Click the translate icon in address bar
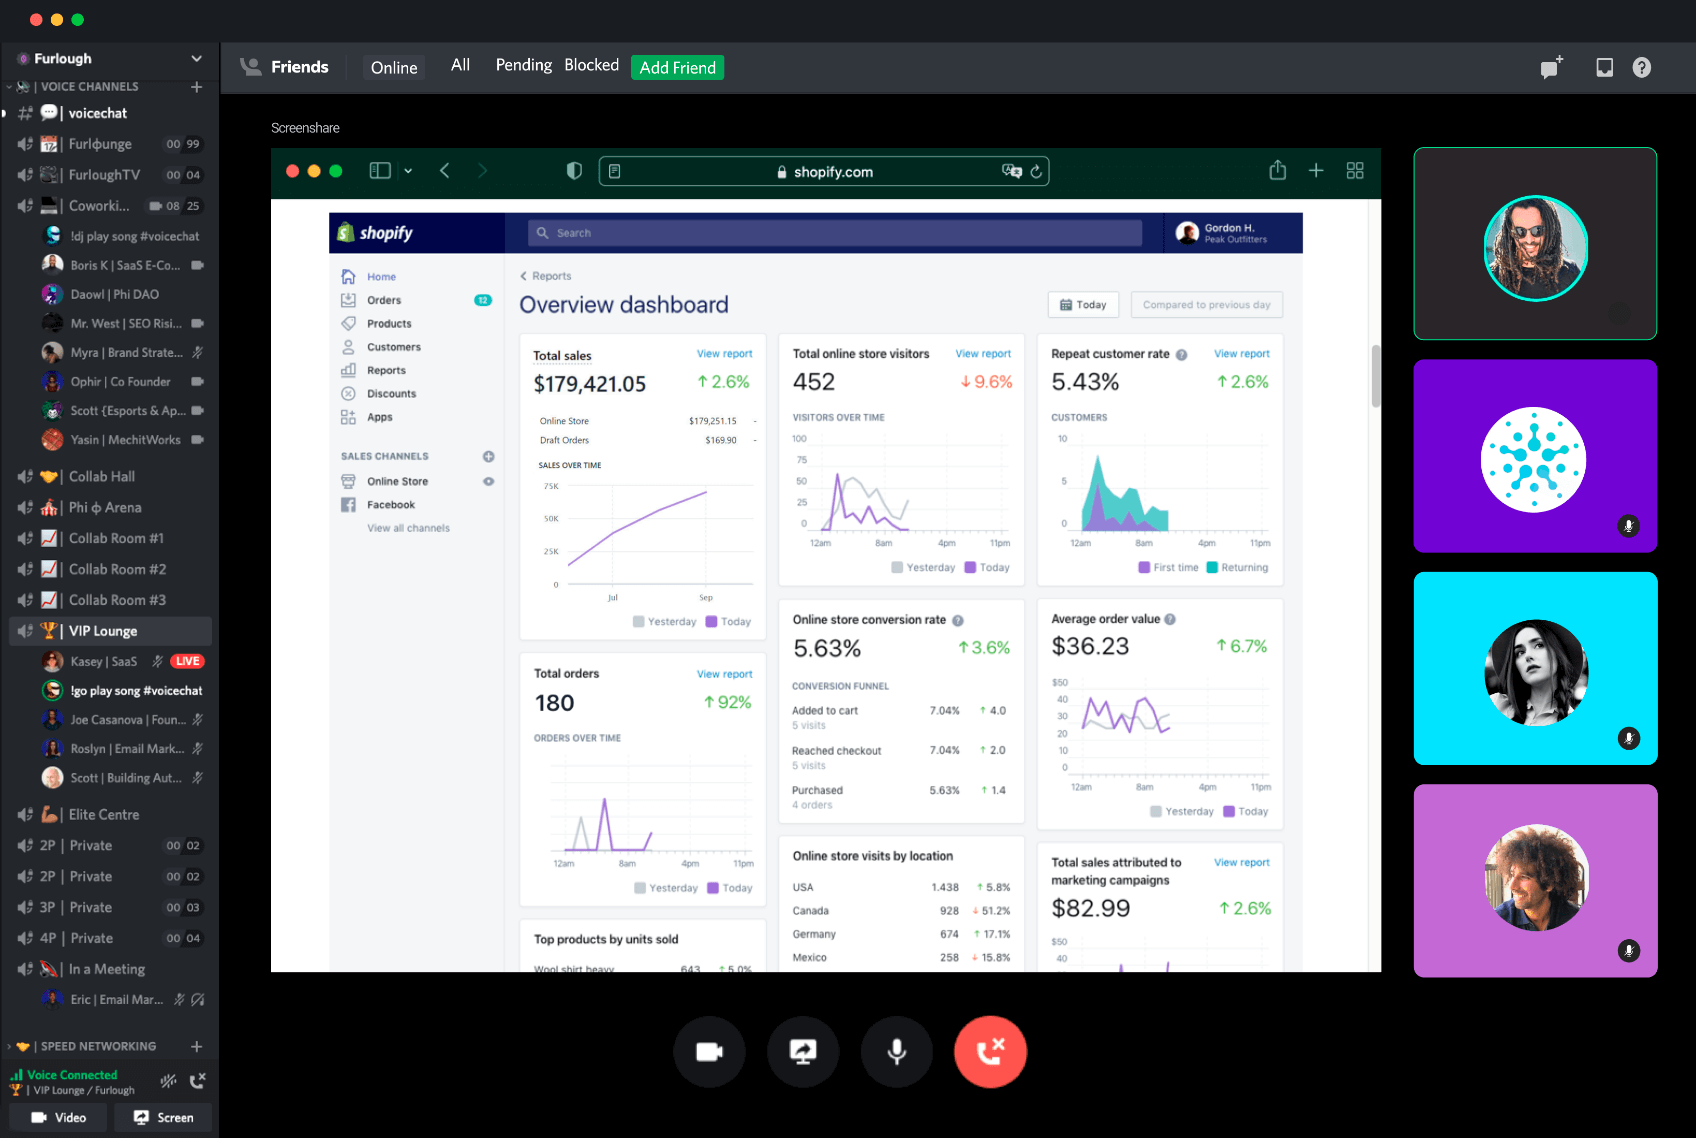This screenshot has height=1138, width=1696. (x=1012, y=171)
